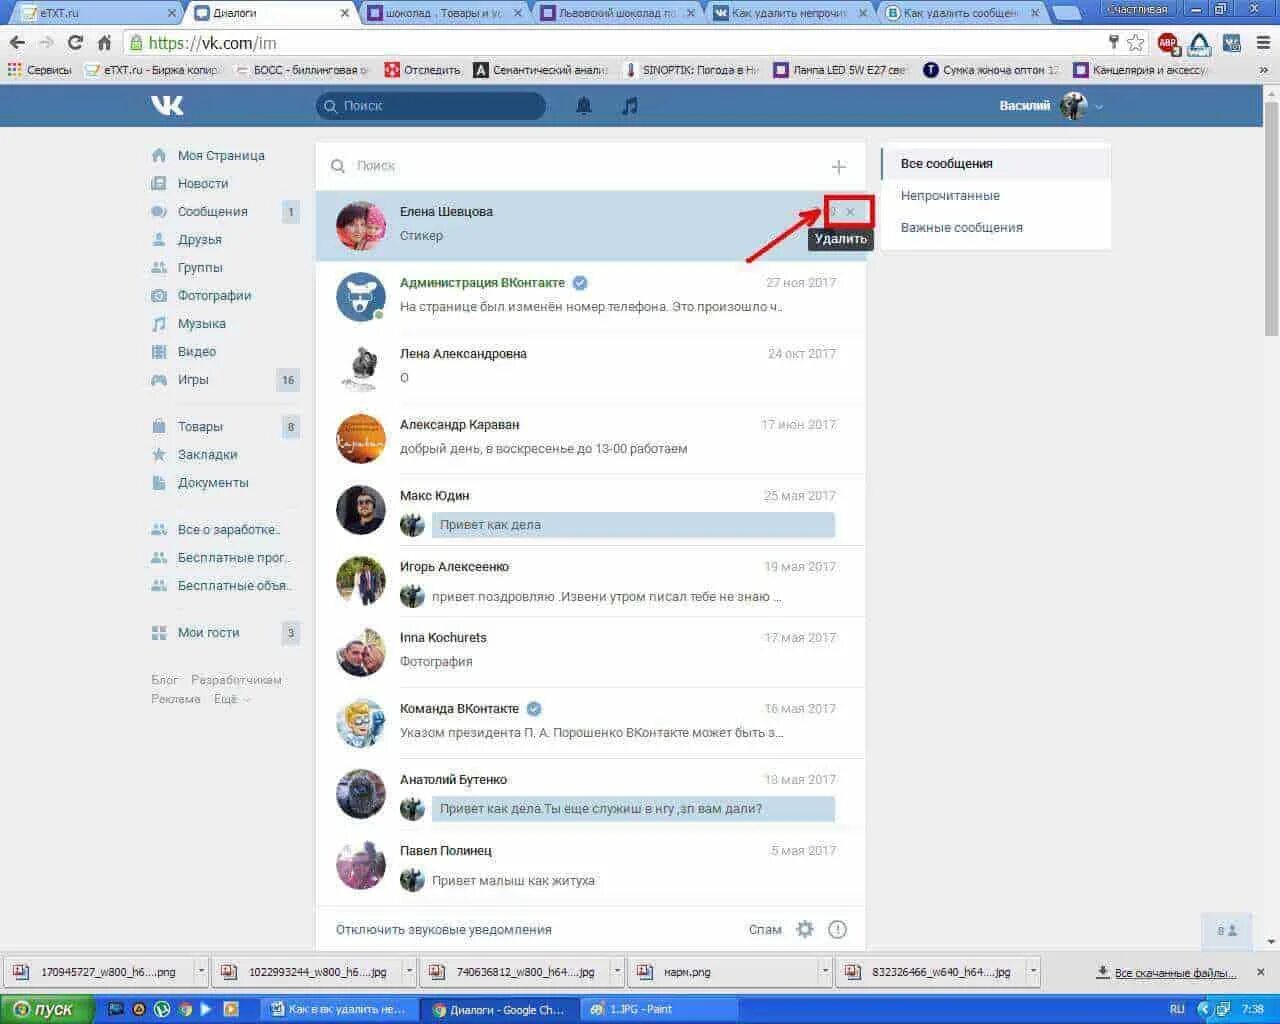The height and width of the screenshot is (1024, 1280).
Task: Open dialog with Павел Полинец
Action: point(590,864)
